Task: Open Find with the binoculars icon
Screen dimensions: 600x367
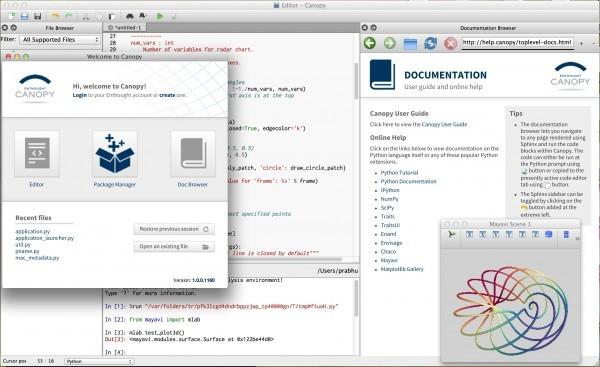Action: click(x=130, y=16)
